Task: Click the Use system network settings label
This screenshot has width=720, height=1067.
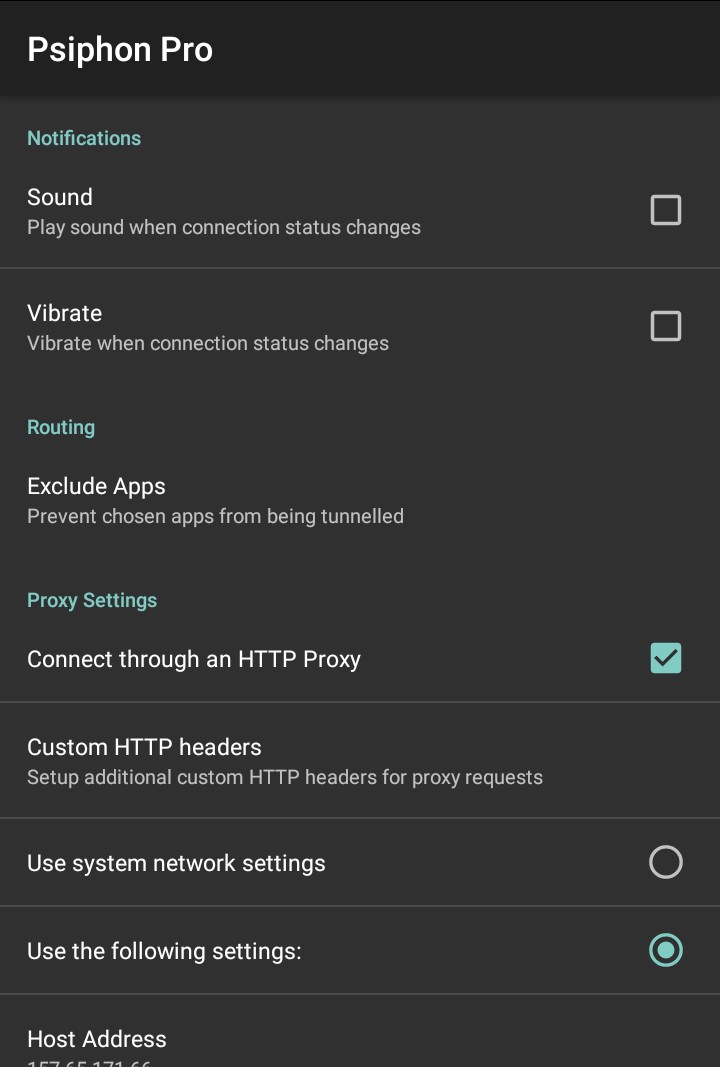Action: point(176,863)
